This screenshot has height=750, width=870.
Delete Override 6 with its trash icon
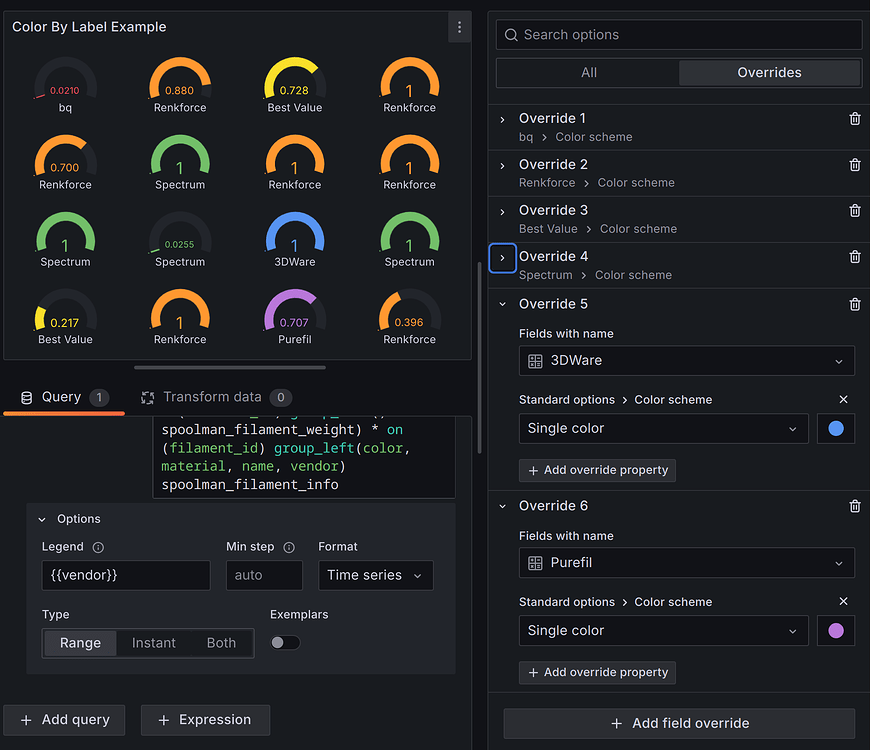[x=855, y=506]
